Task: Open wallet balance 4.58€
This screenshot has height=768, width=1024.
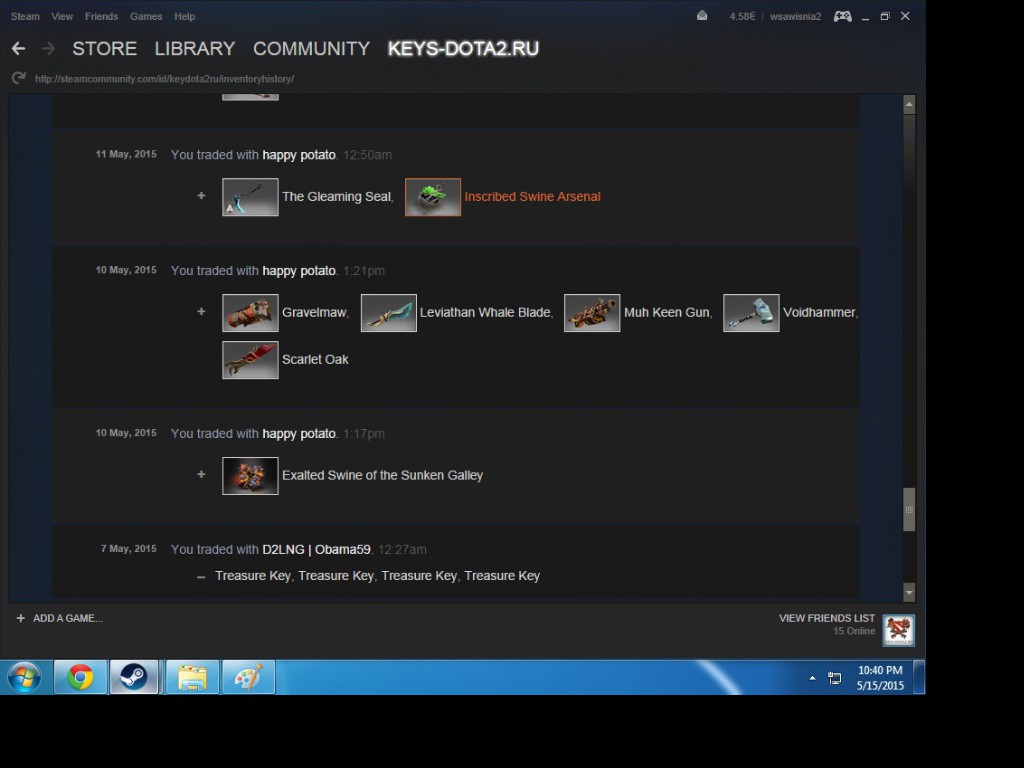Action: point(742,16)
